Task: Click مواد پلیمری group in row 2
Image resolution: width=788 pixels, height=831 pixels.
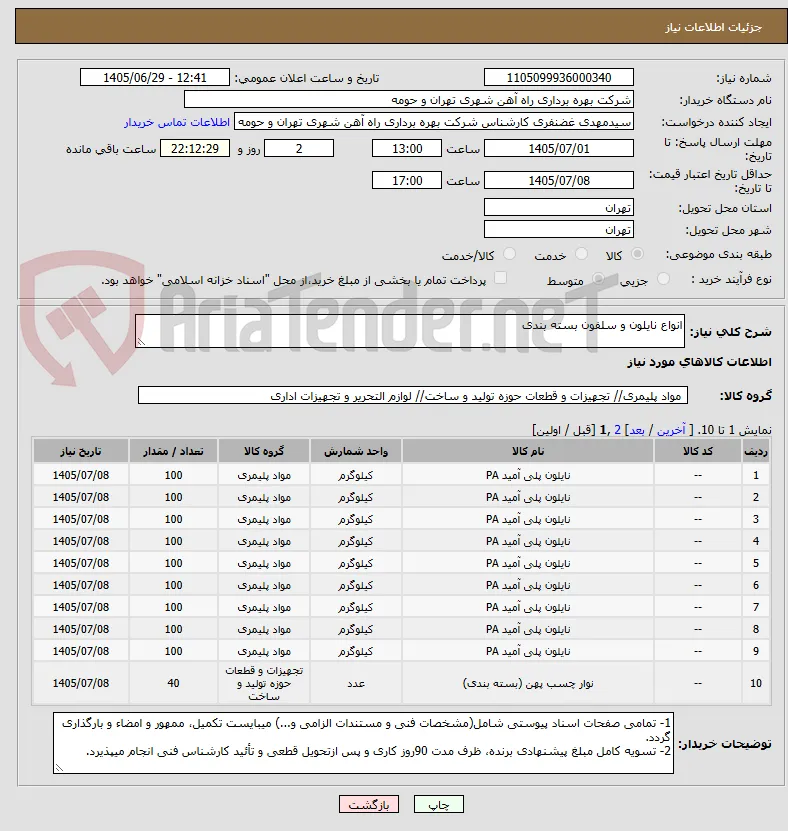Action: pos(264,498)
